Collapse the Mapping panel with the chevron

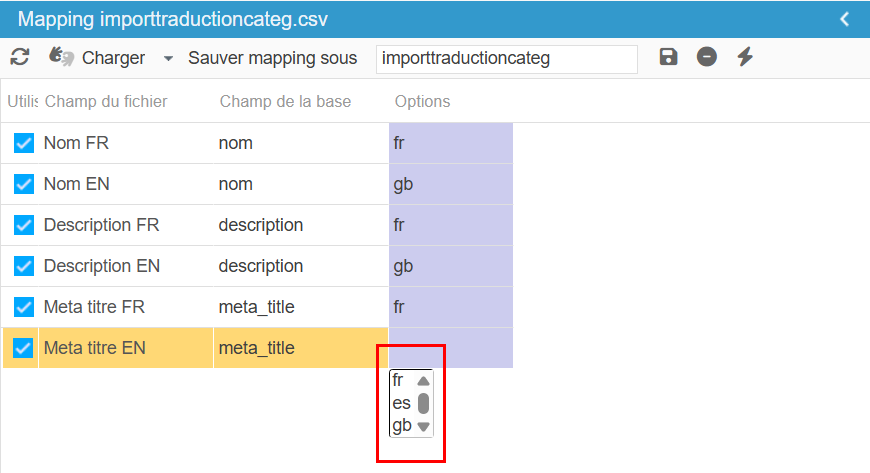pos(845,19)
